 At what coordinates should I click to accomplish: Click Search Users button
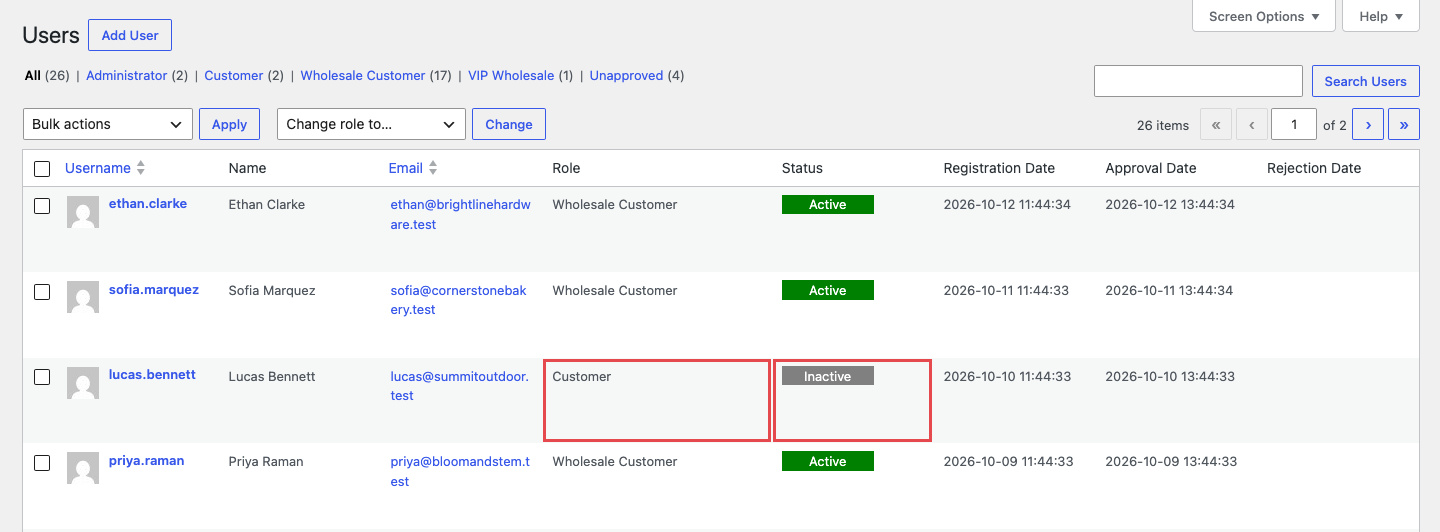click(1365, 81)
